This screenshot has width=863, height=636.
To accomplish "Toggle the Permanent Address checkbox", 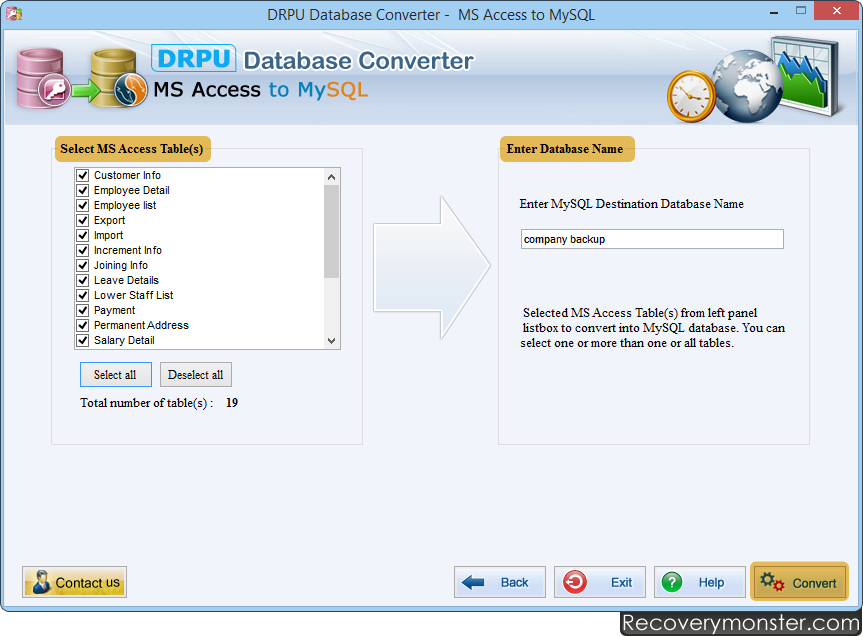I will click(x=83, y=325).
